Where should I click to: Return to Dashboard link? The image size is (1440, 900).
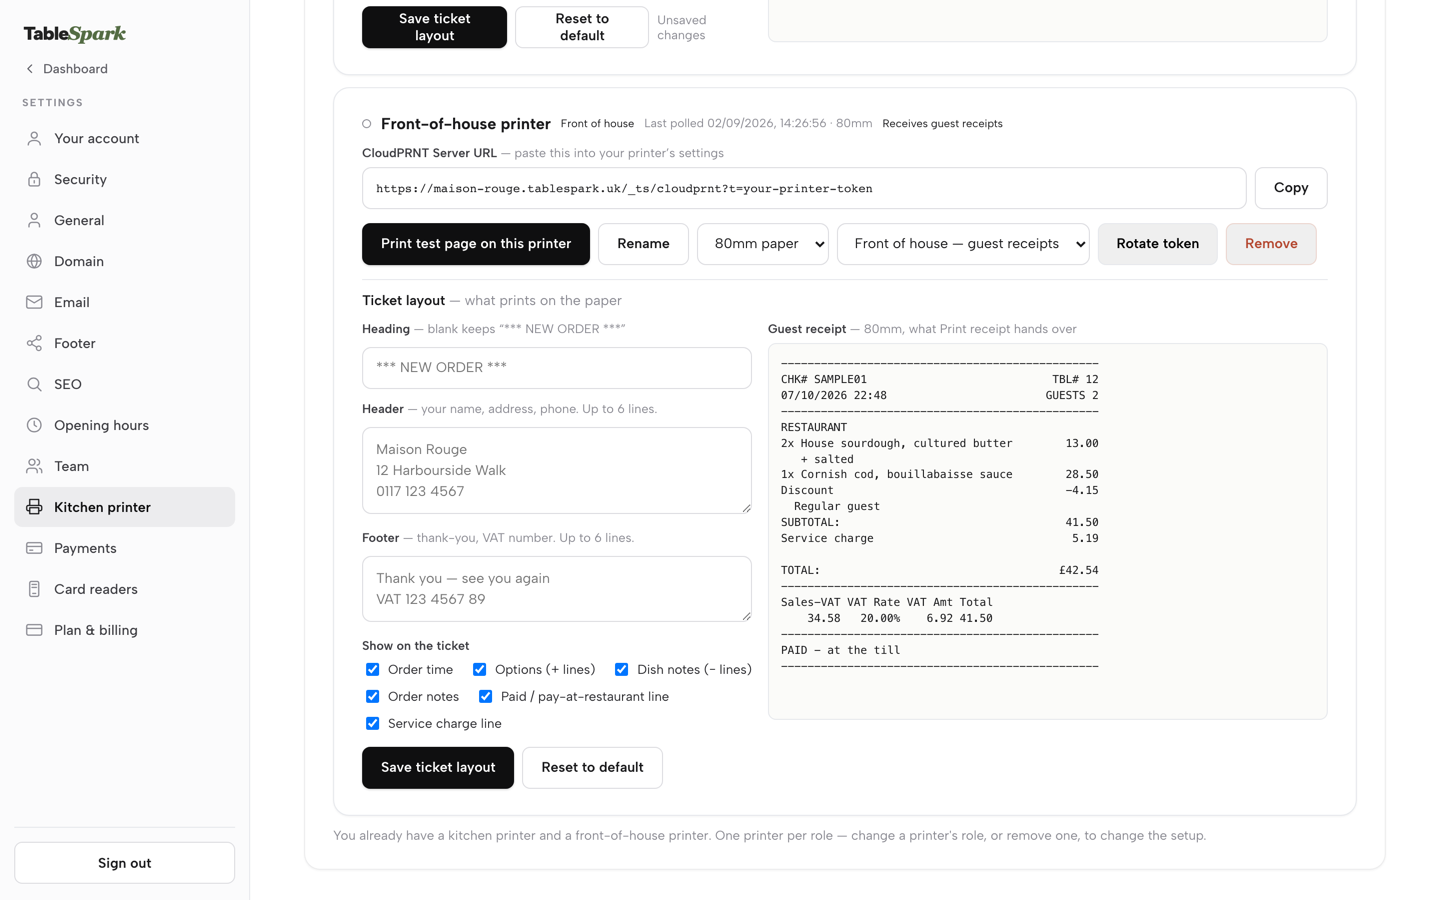click(66, 69)
